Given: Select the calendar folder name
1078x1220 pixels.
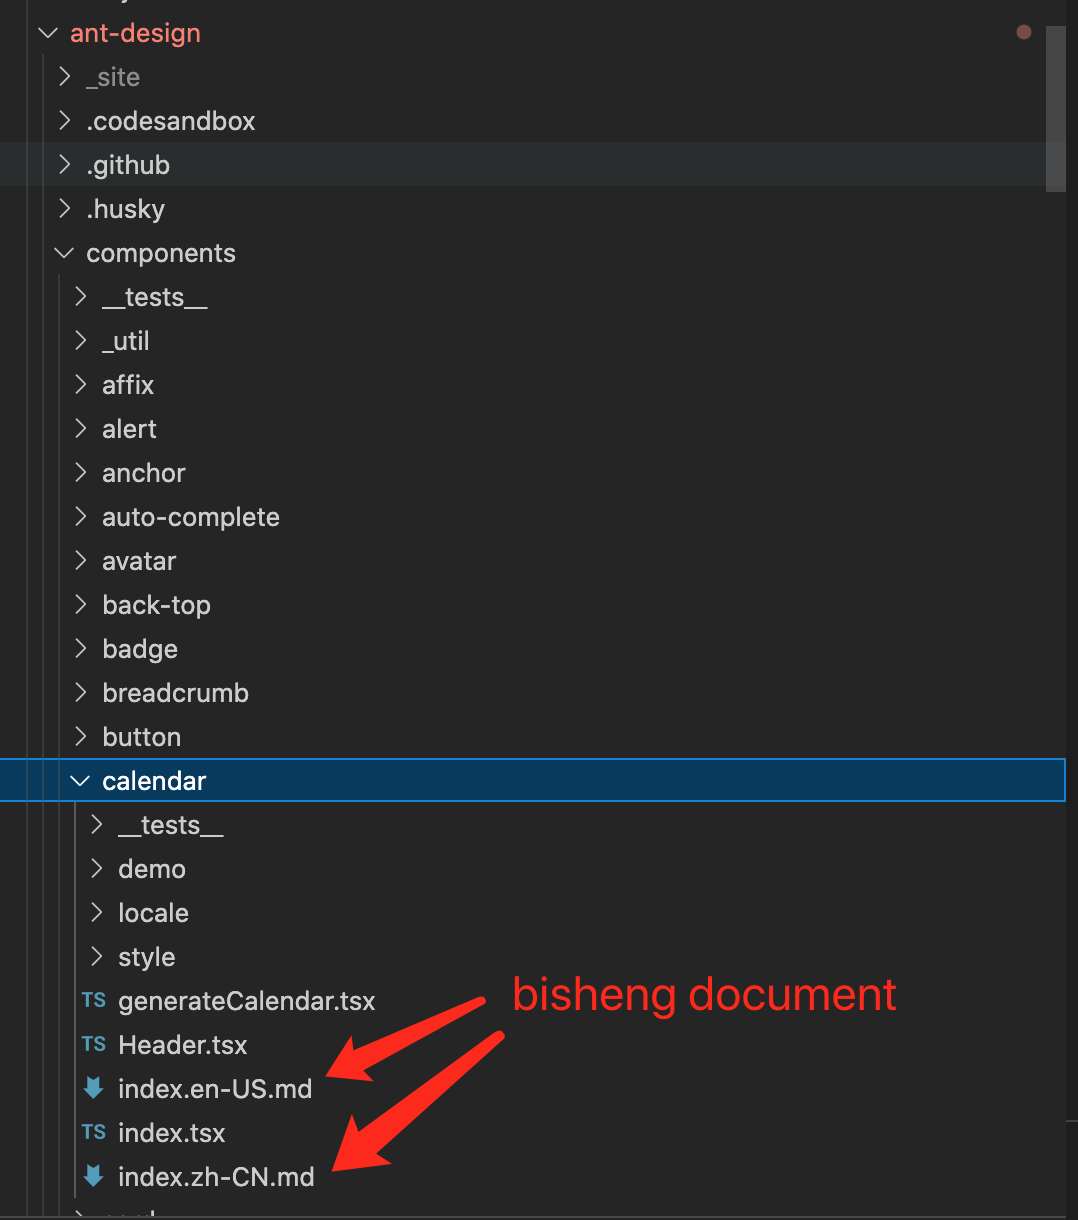Looking at the screenshot, I should pos(154,781).
